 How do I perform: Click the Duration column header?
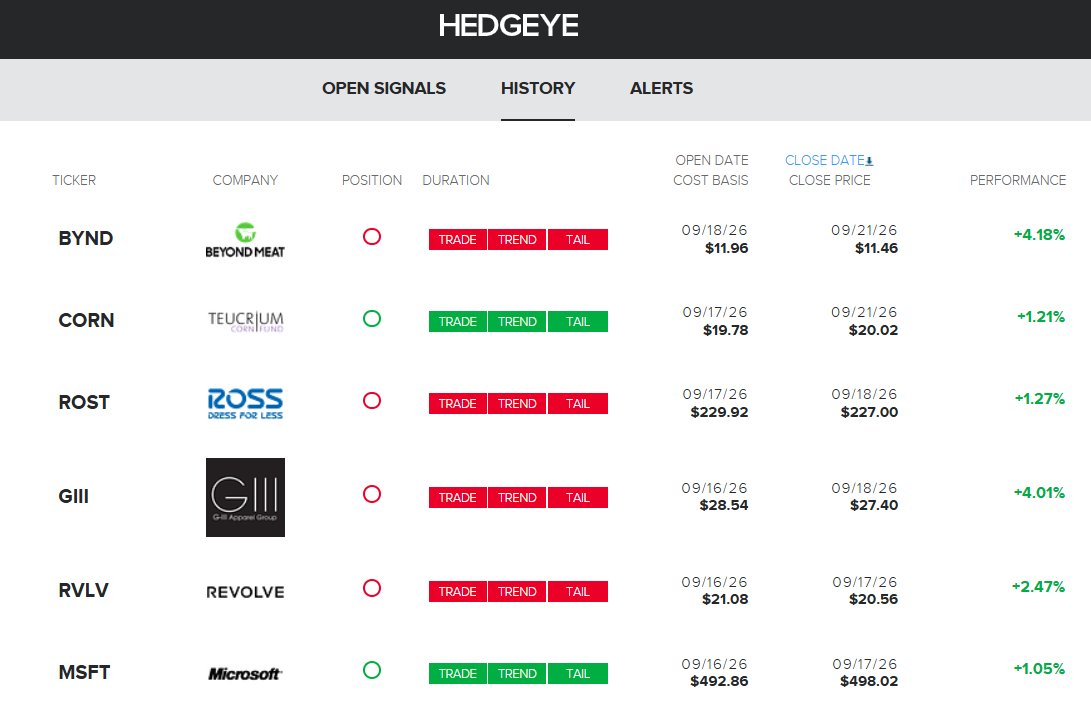tap(456, 180)
